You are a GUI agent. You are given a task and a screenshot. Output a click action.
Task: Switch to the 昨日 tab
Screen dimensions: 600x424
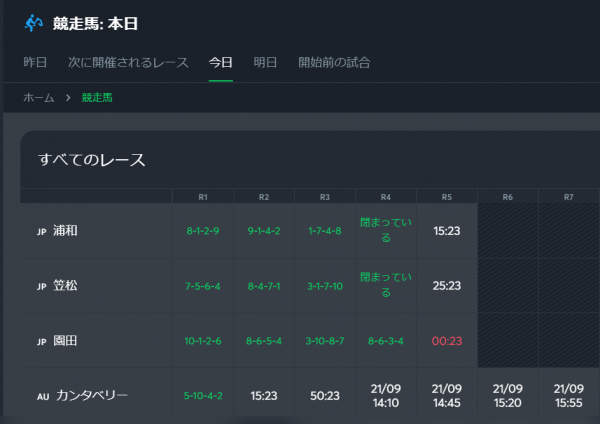[35, 62]
